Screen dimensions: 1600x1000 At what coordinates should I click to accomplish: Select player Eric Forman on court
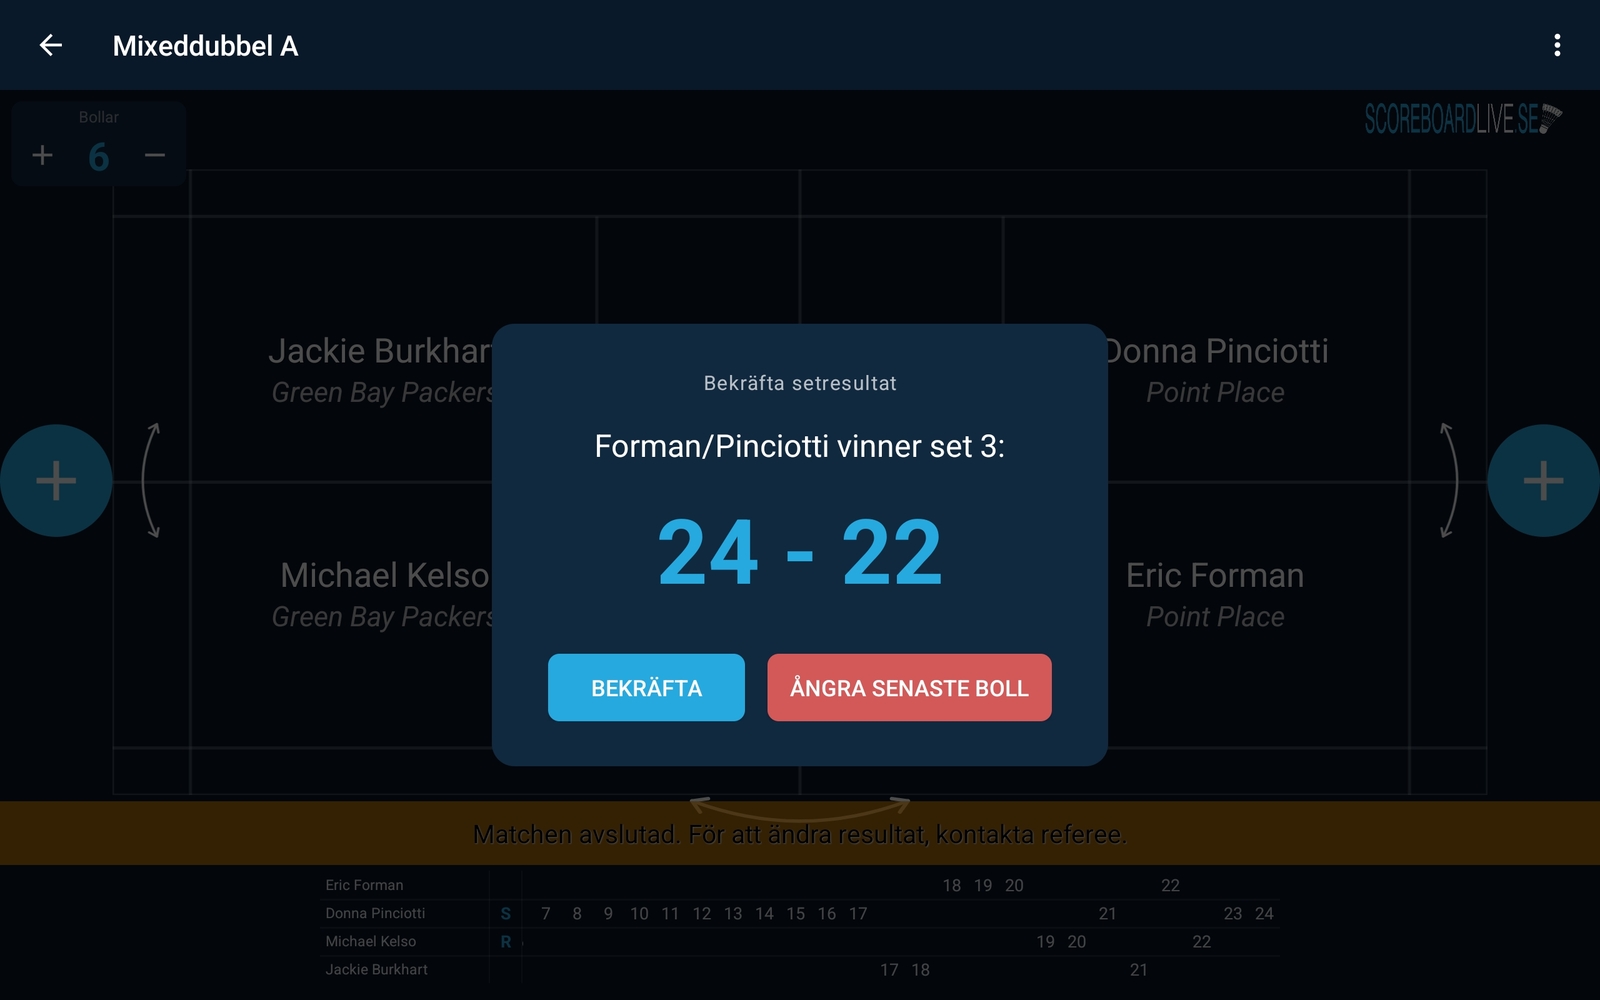pyautogui.click(x=1215, y=576)
